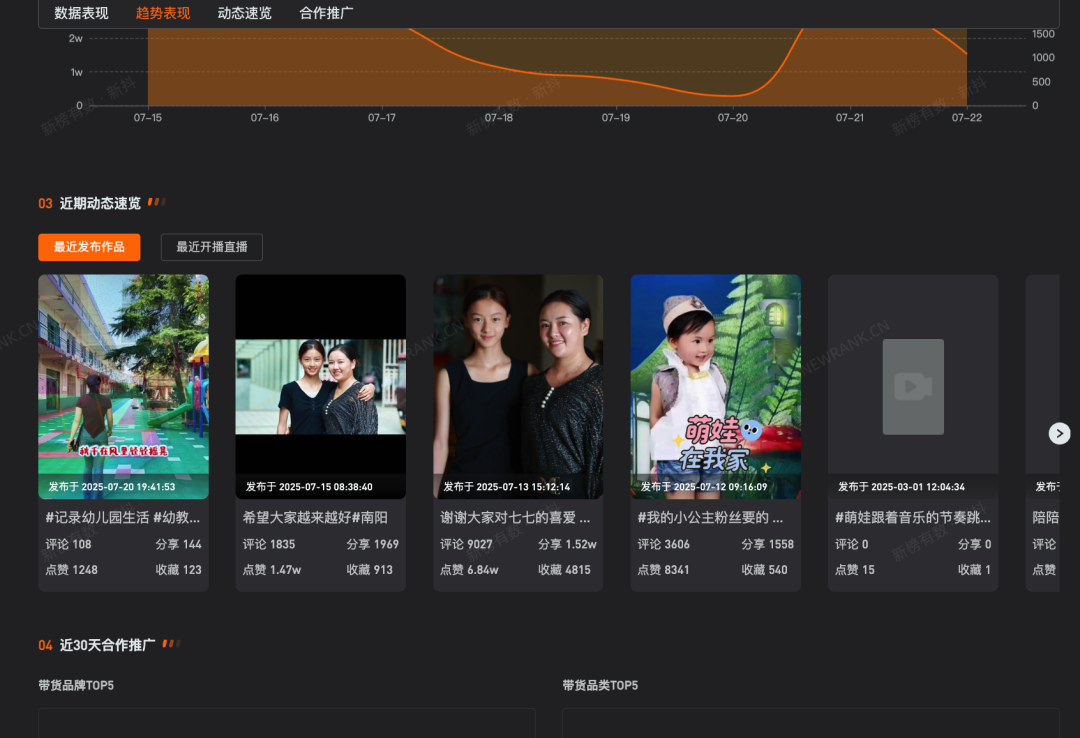Viewport: 1080px width, 738px height.
Task: Click the 07-20 point on trend chart
Action: pyautogui.click(x=733, y=95)
